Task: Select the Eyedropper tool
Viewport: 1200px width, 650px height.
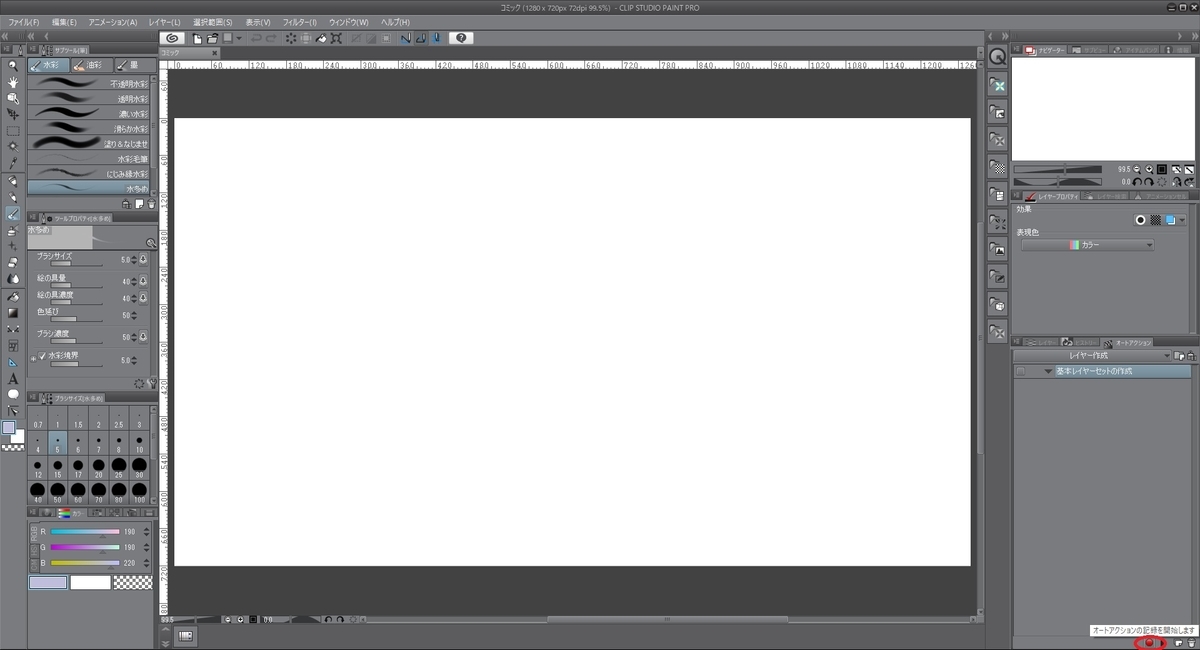Action: (x=13, y=163)
